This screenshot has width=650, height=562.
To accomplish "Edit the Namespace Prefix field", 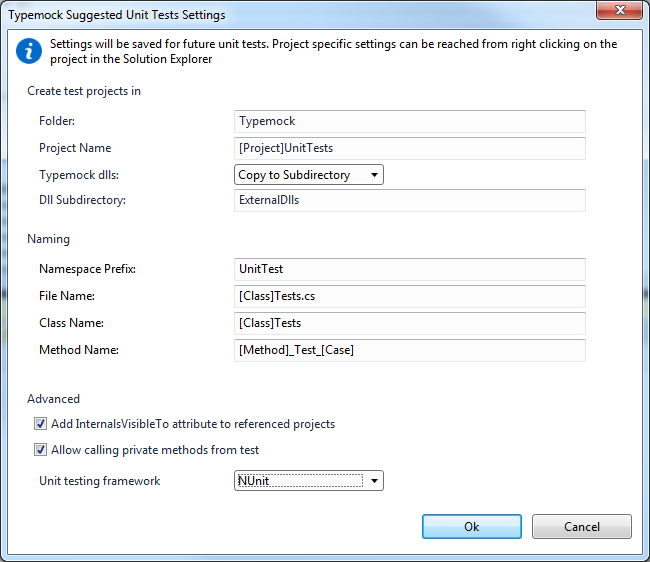I will (x=409, y=269).
